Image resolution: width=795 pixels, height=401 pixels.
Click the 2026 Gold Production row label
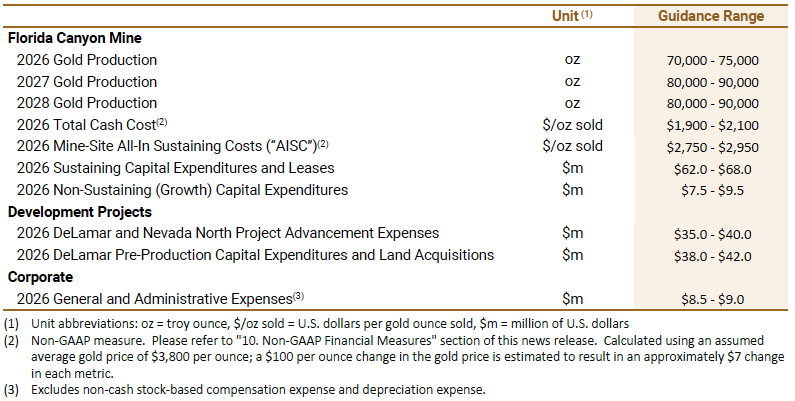[86, 60]
